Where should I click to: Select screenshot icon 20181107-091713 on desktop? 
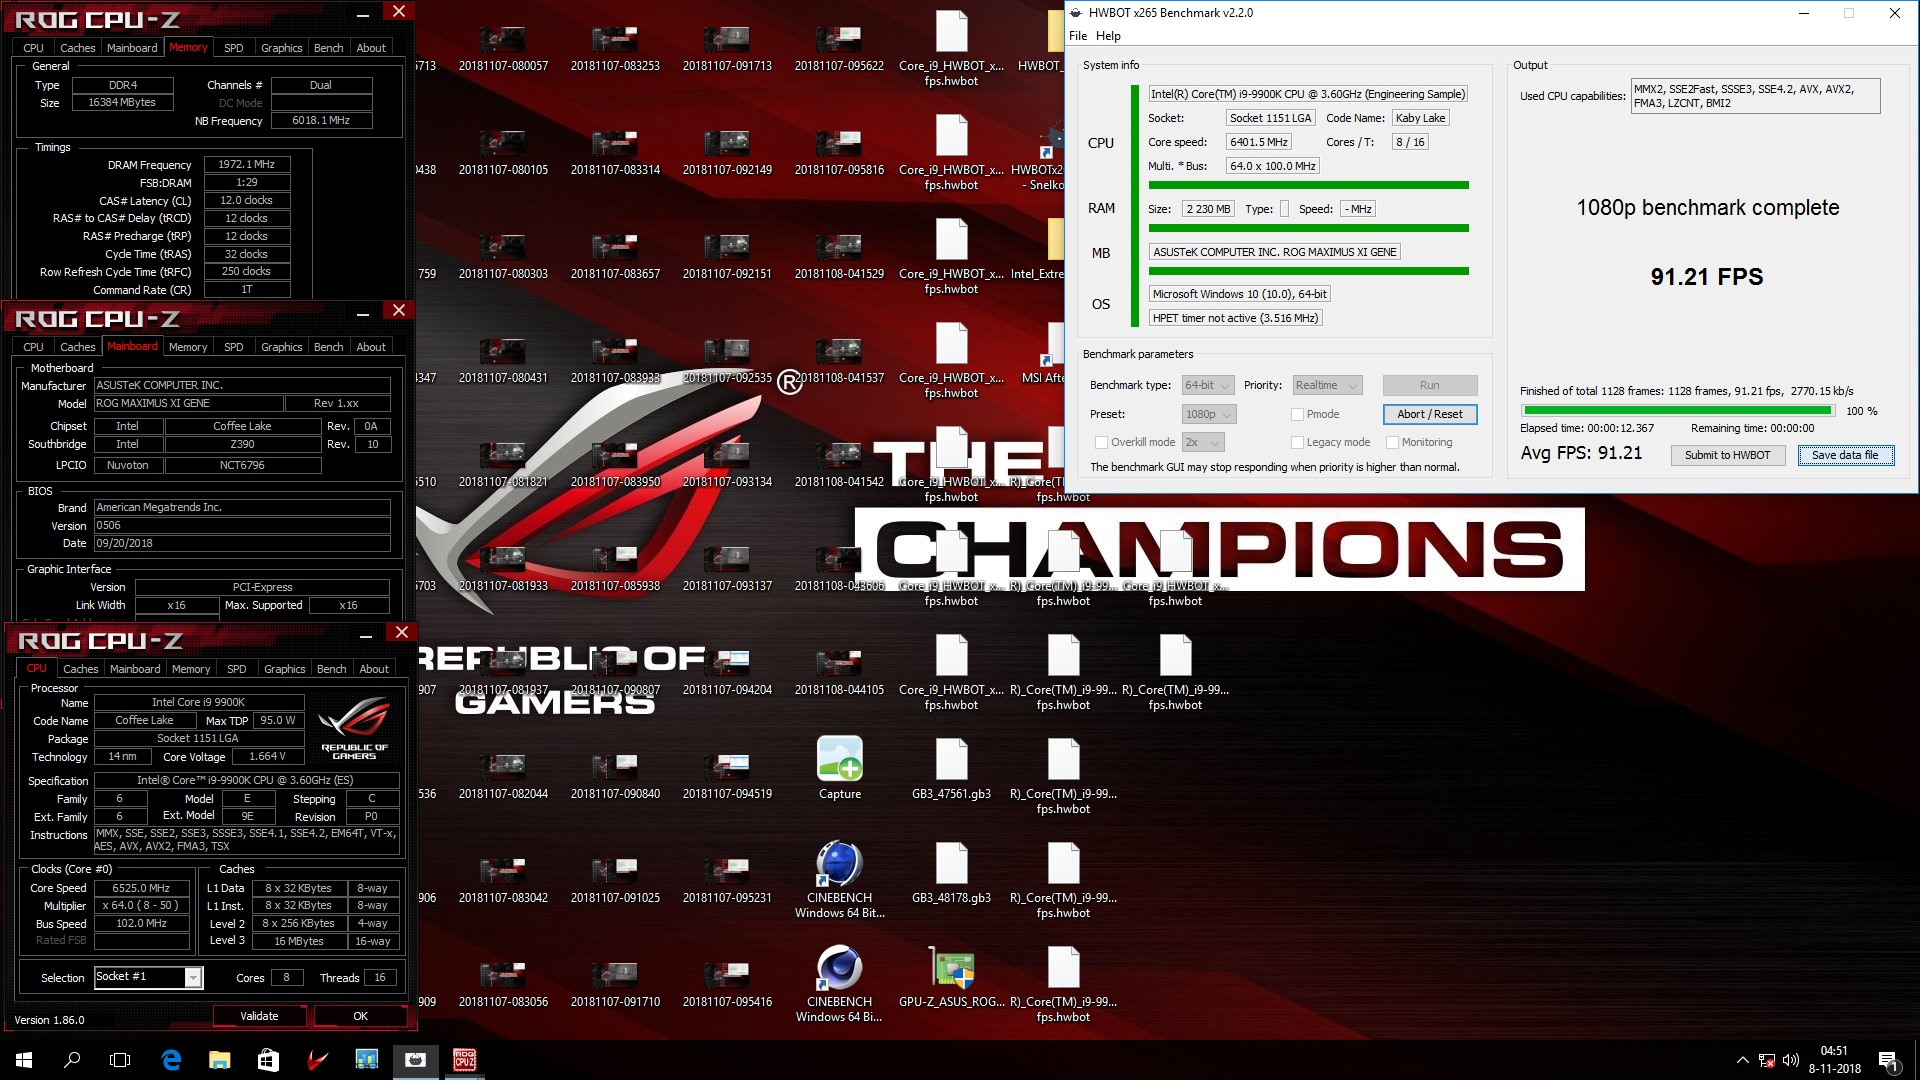pyautogui.click(x=727, y=48)
